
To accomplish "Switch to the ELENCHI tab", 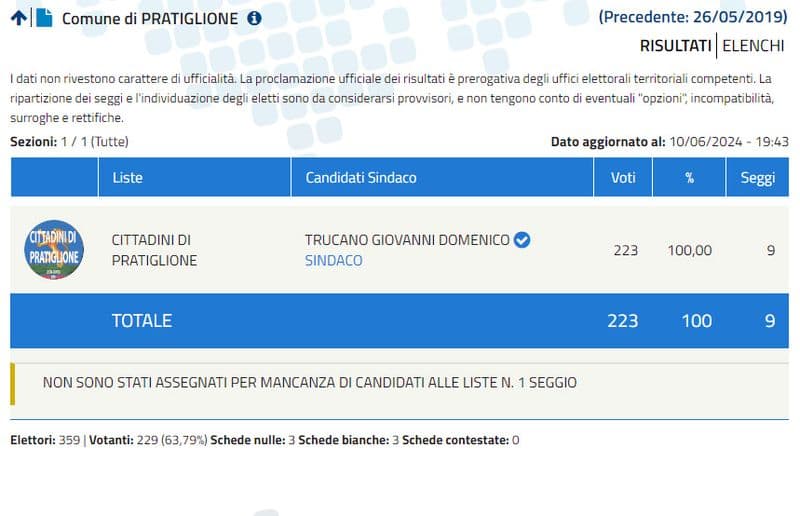I will click(755, 45).
